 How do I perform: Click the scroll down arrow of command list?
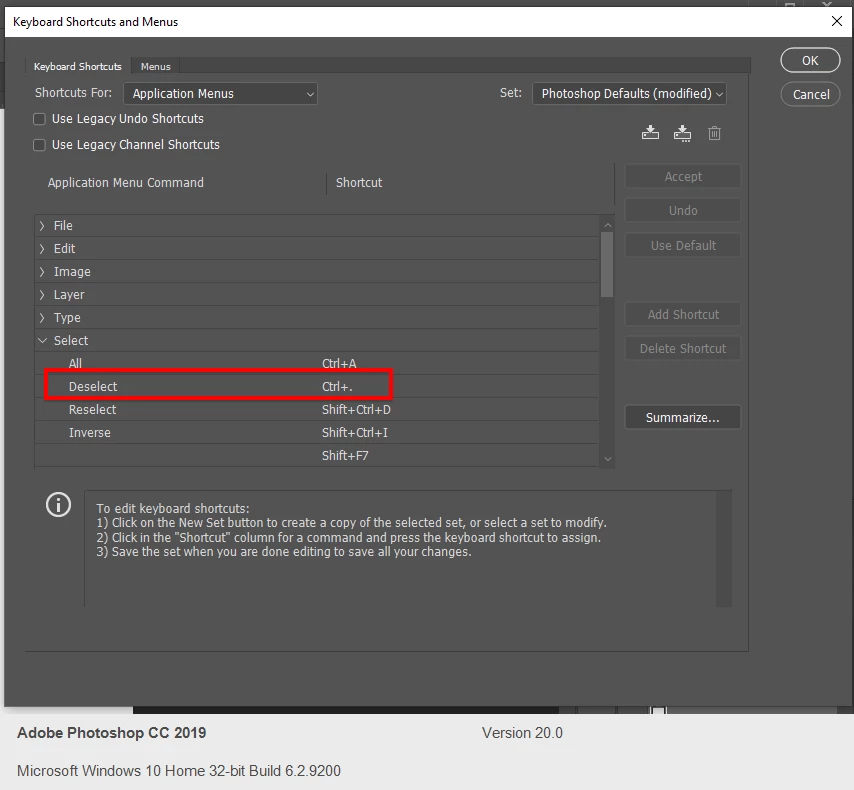tap(608, 459)
